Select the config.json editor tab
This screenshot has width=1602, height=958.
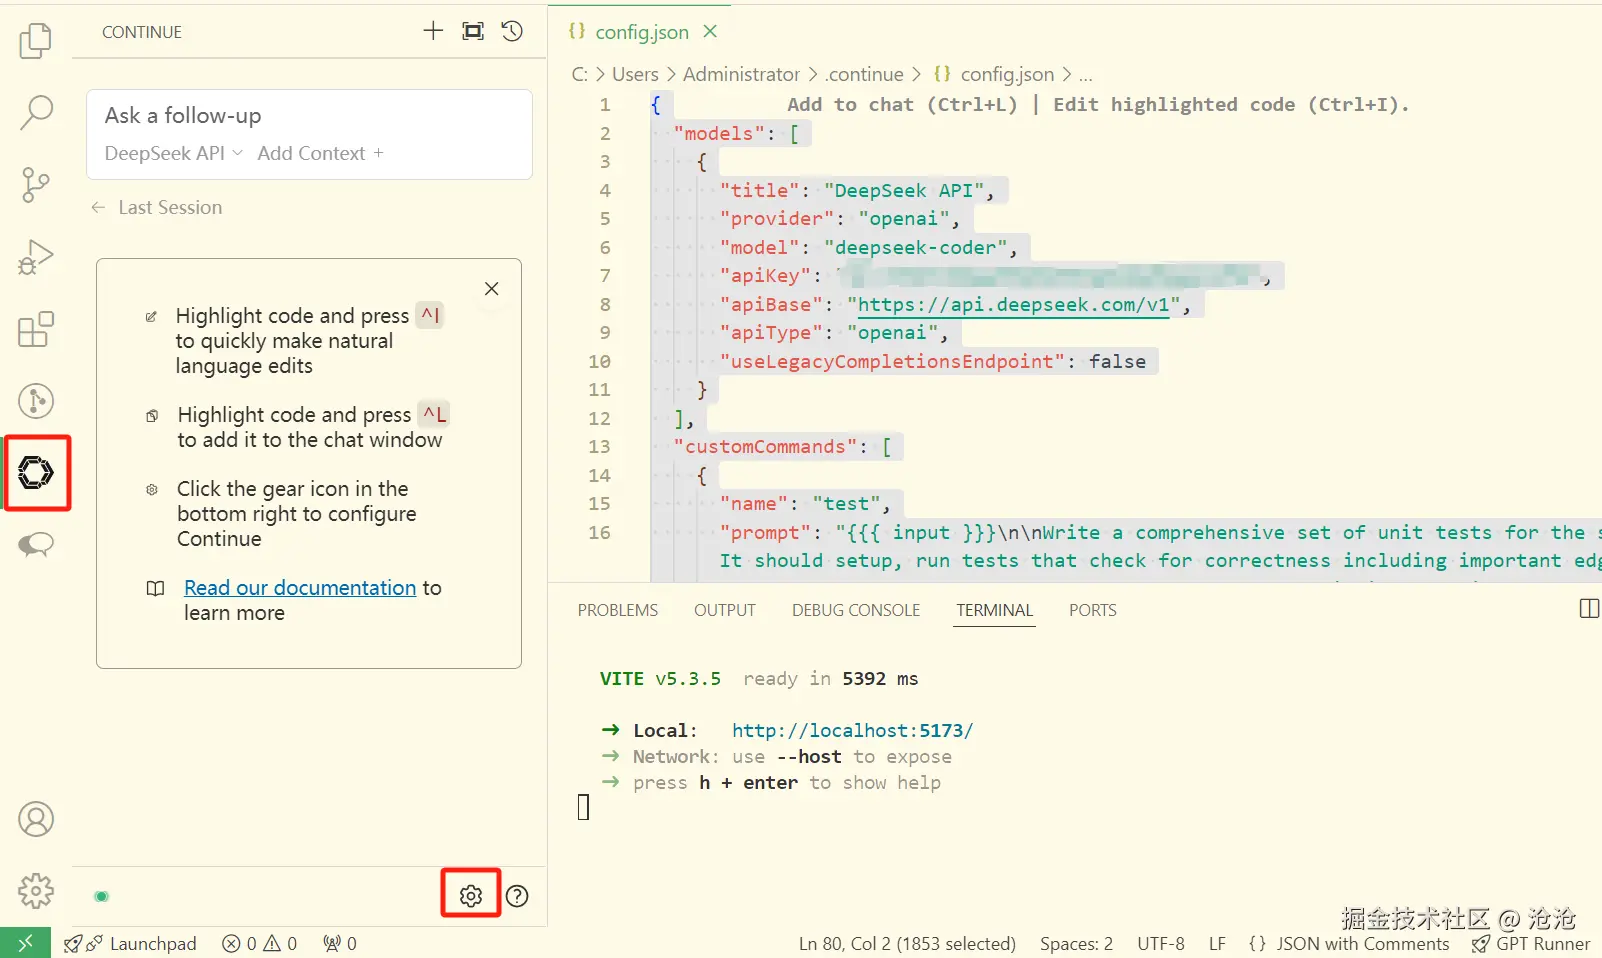pyautogui.click(x=640, y=31)
